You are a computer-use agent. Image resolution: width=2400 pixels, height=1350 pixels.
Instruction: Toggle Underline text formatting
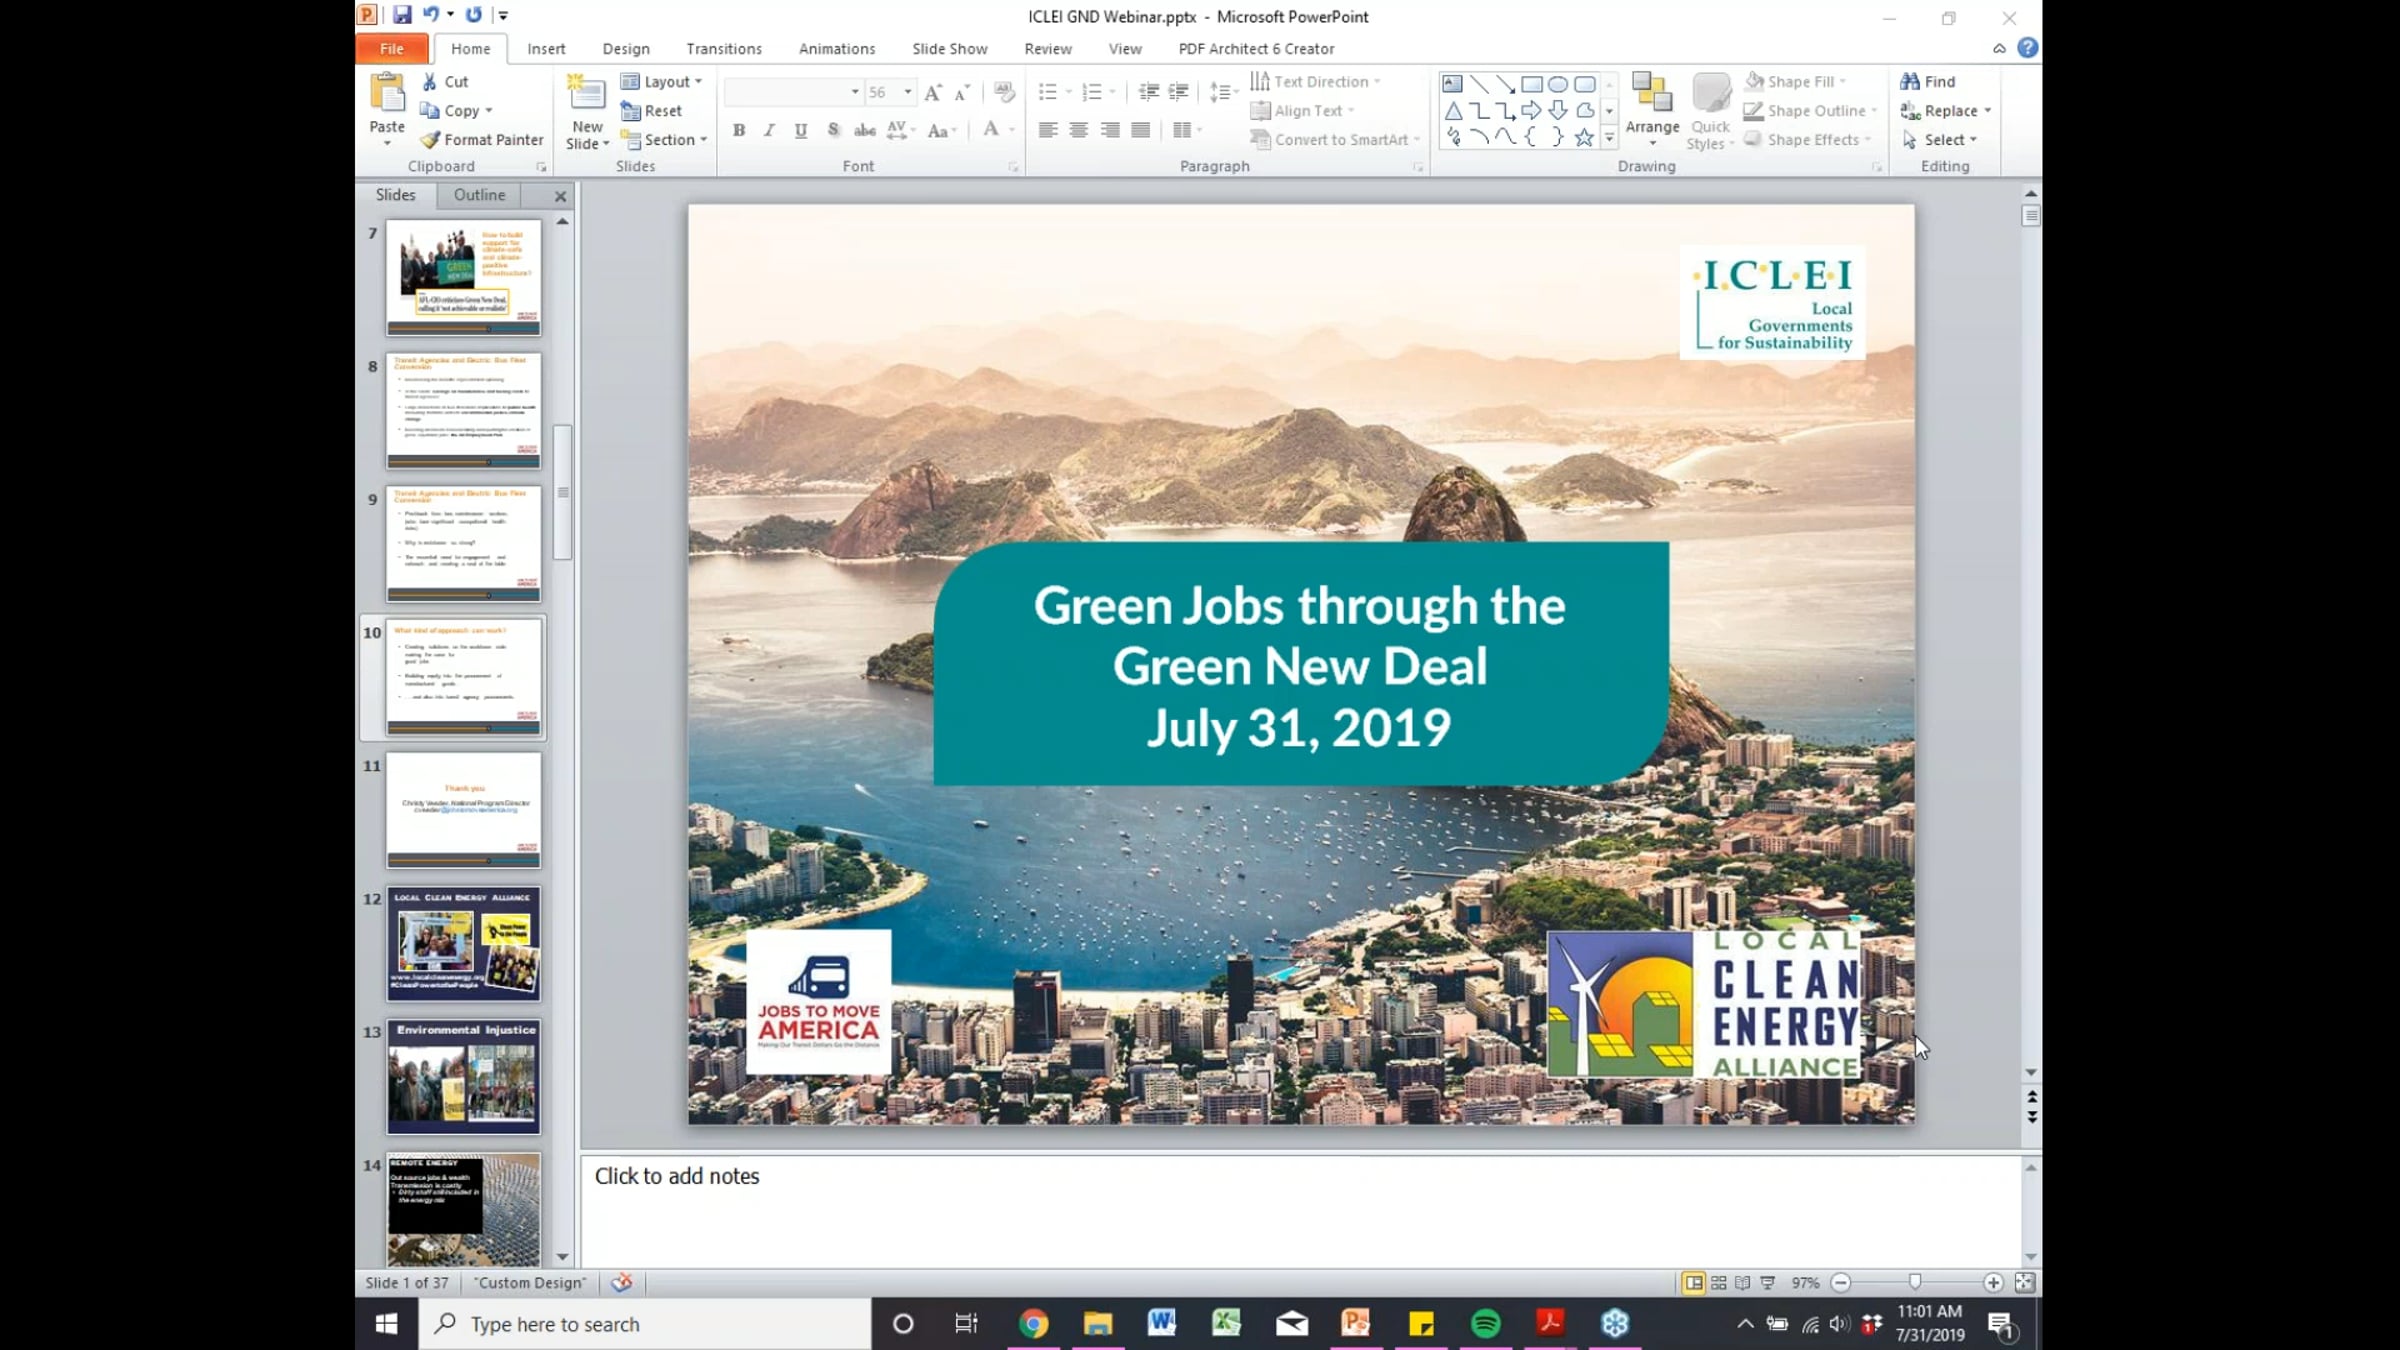pyautogui.click(x=801, y=131)
